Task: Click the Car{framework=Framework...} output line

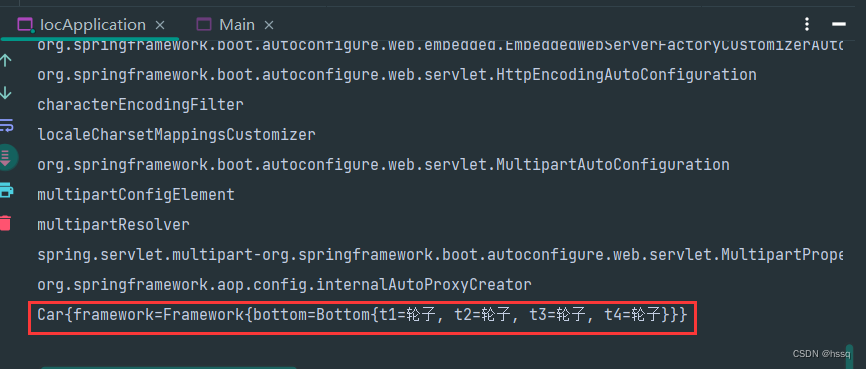Action: [x=362, y=315]
